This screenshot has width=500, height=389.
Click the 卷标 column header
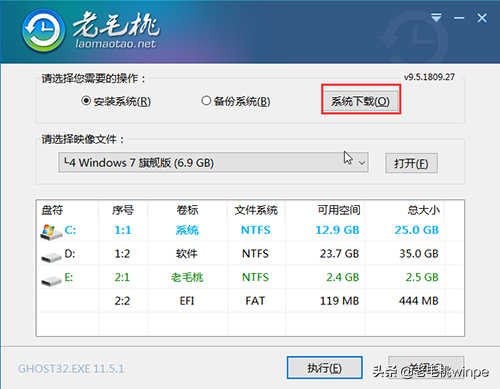coord(187,210)
